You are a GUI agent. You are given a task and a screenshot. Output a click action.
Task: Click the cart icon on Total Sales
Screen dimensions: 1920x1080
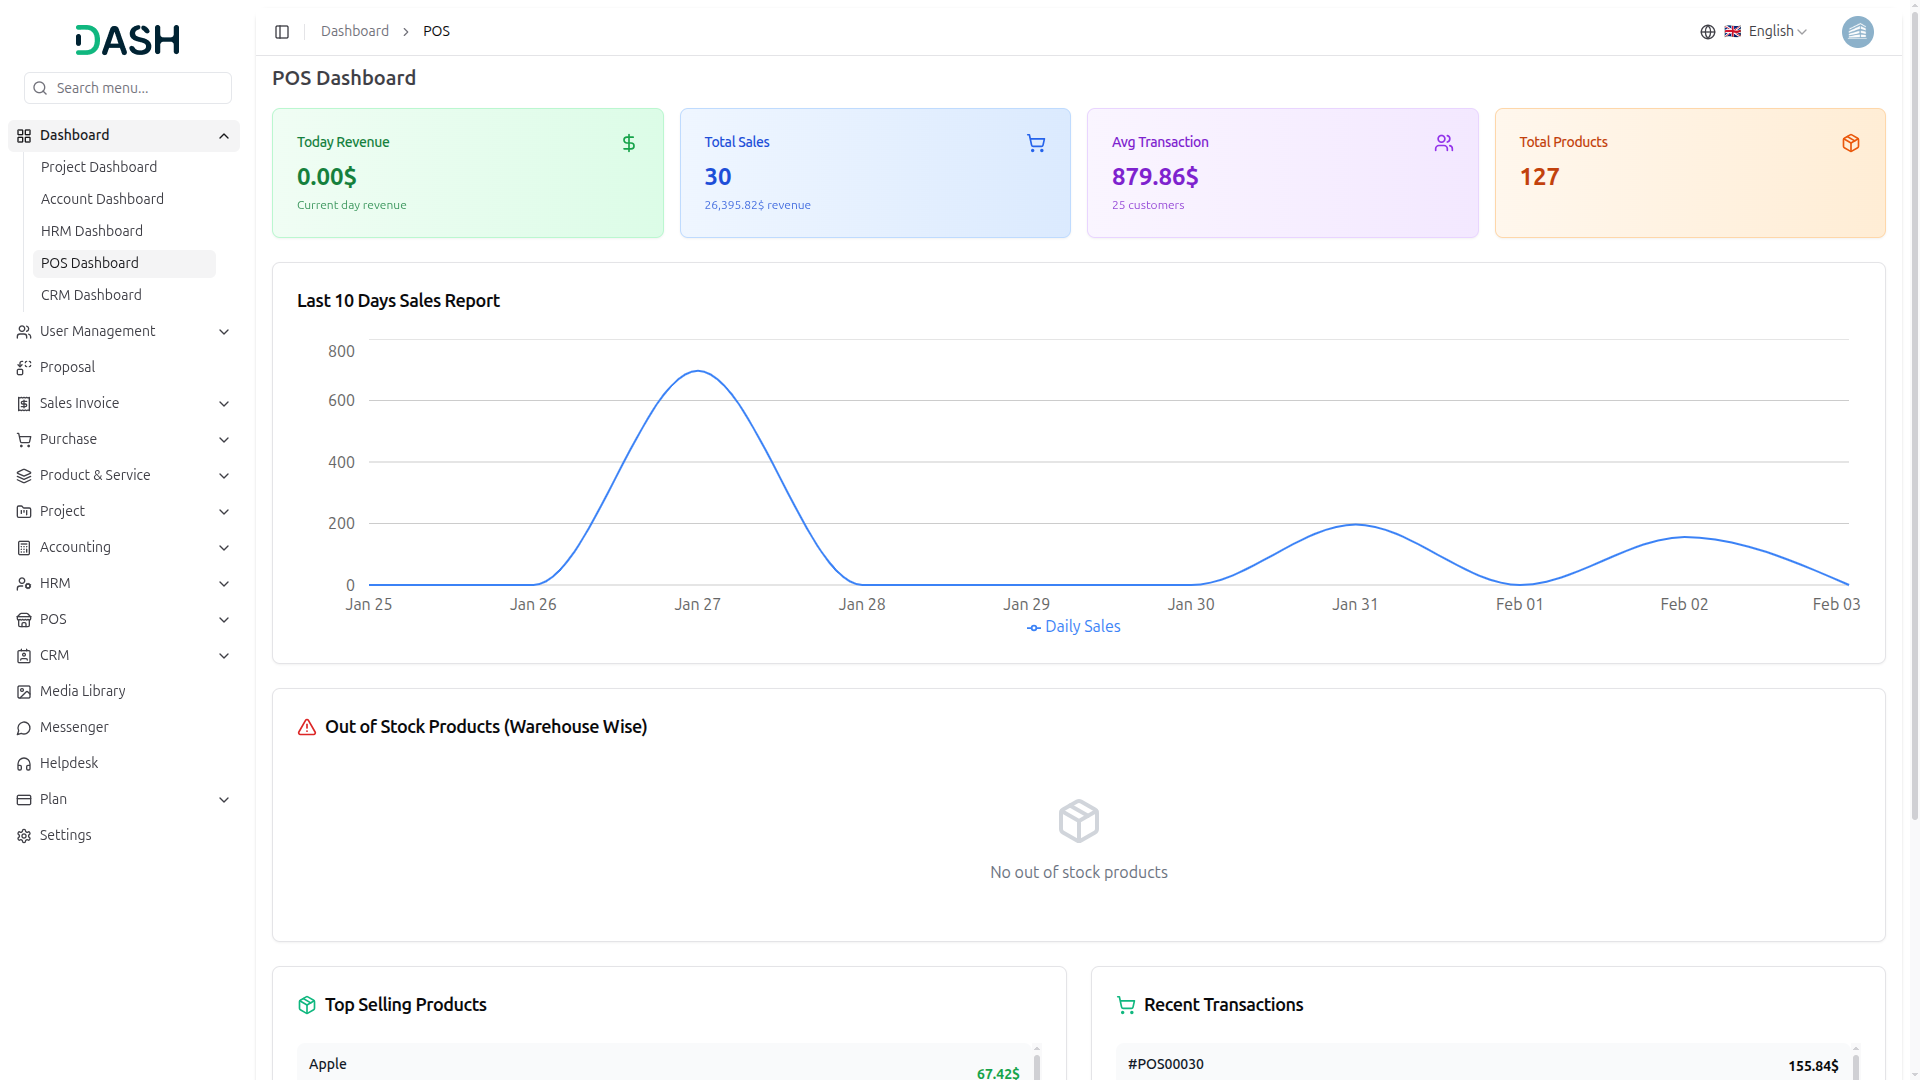point(1036,143)
